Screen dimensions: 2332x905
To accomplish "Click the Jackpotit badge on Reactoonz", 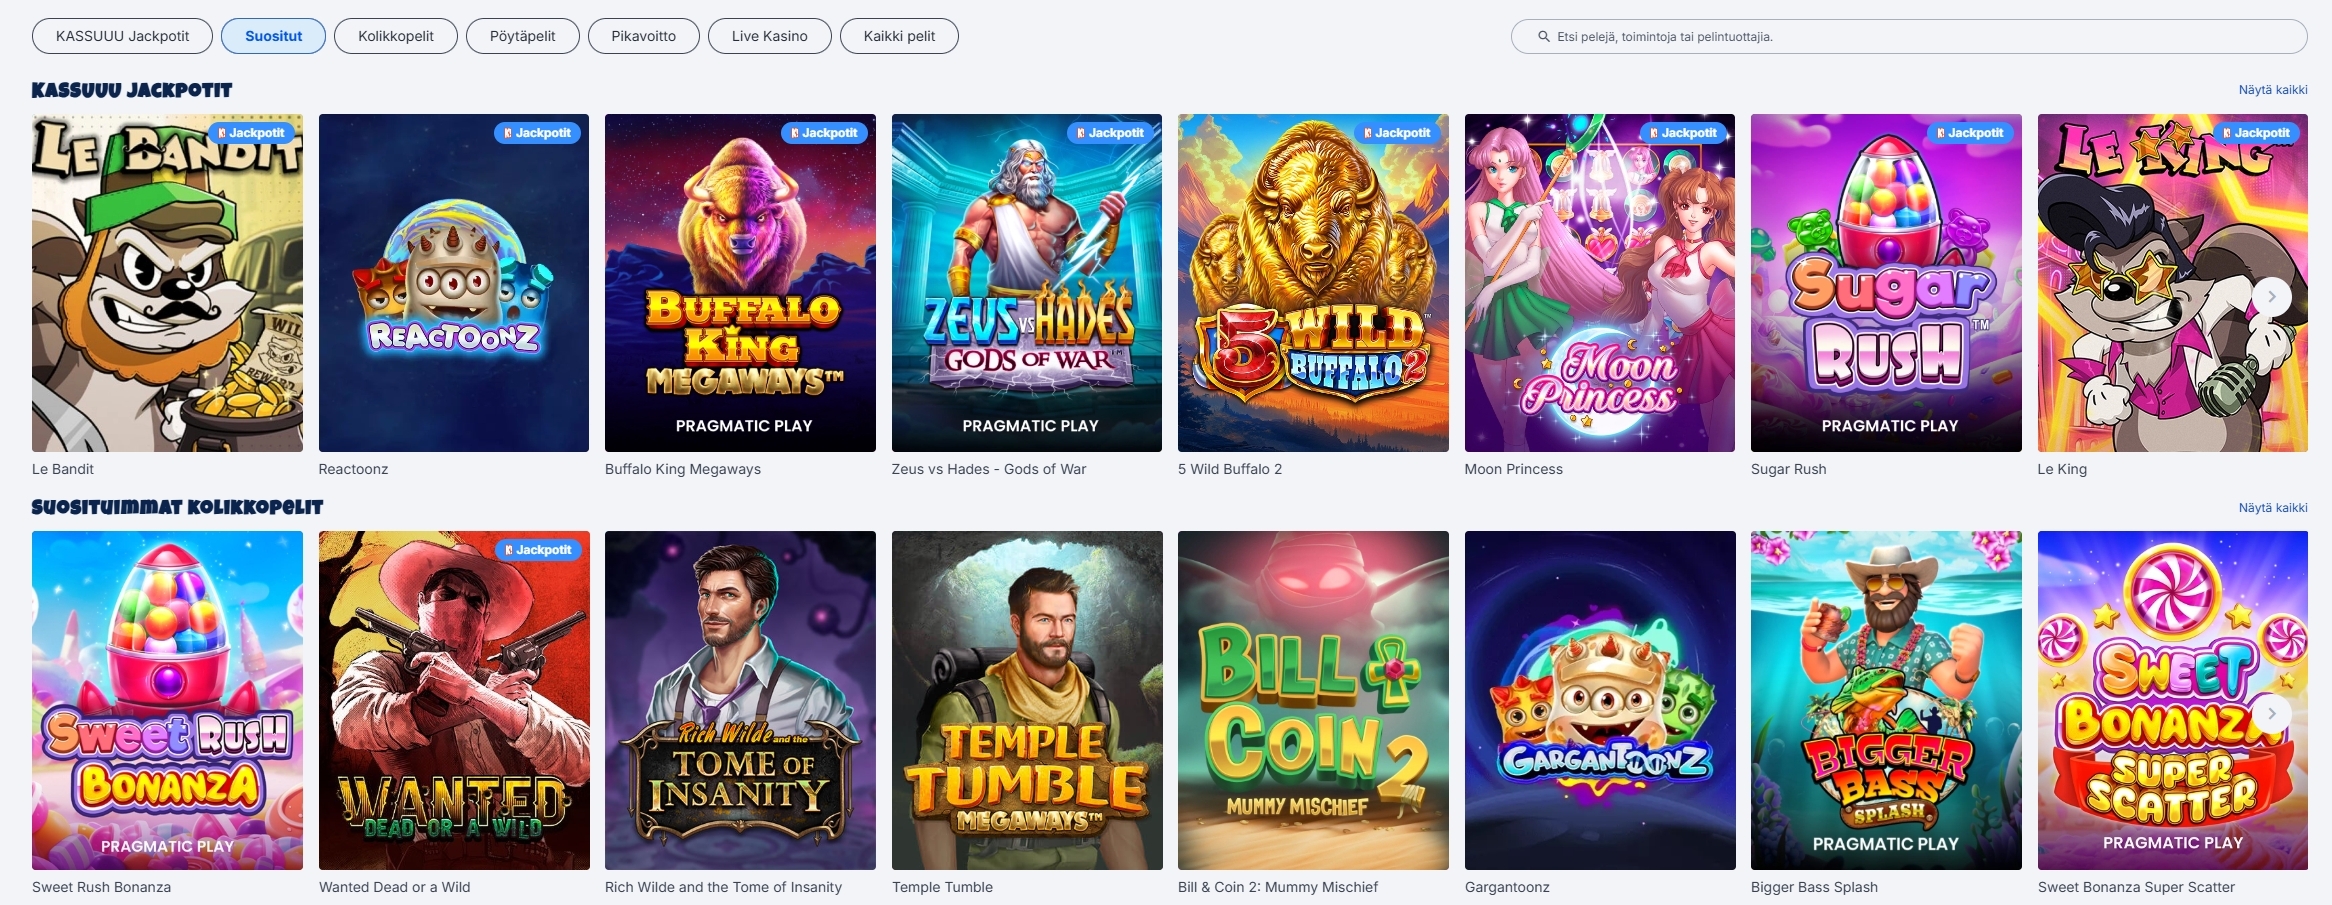I will pos(537,133).
